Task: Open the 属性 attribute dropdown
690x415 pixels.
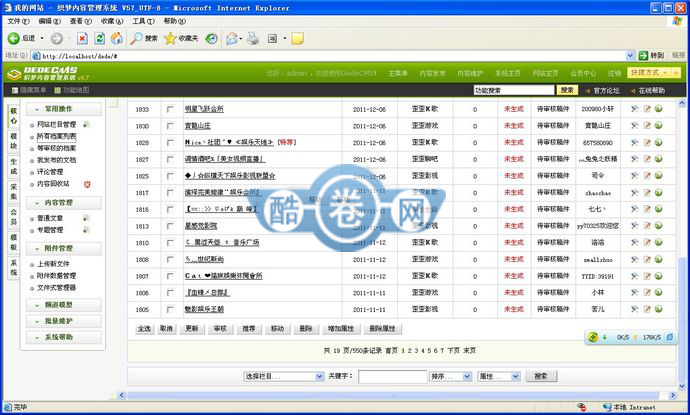Action: 499,377
